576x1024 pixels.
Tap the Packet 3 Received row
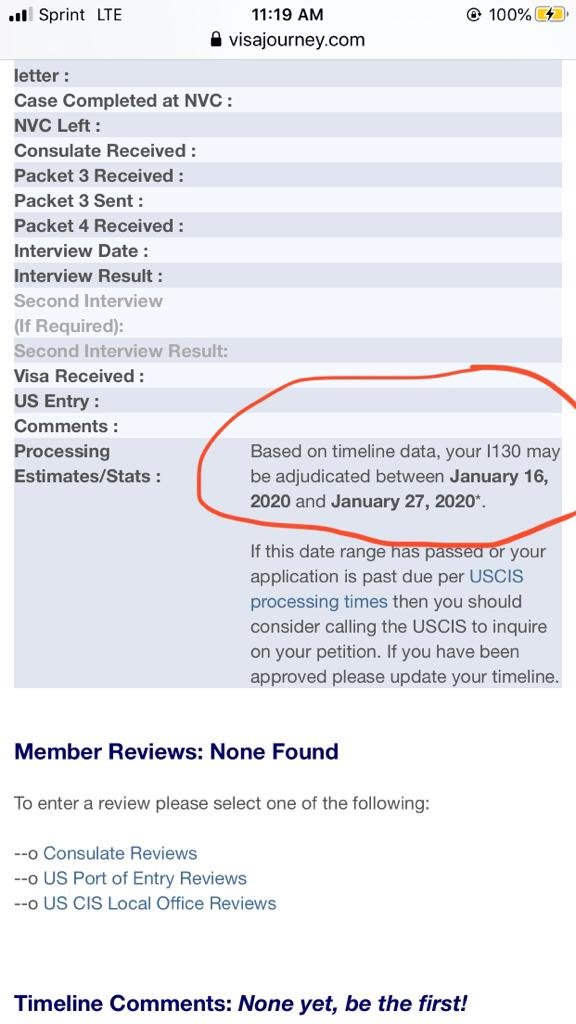287,176
